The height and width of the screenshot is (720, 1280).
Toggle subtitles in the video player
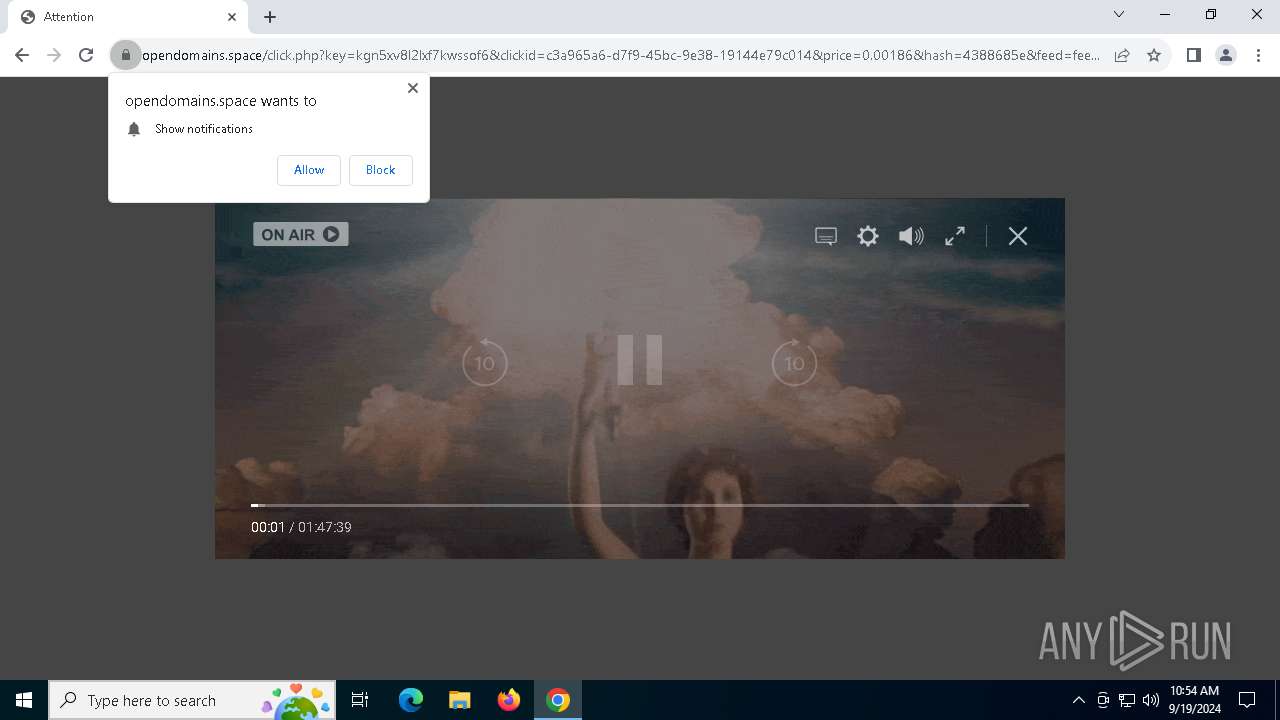click(x=826, y=236)
